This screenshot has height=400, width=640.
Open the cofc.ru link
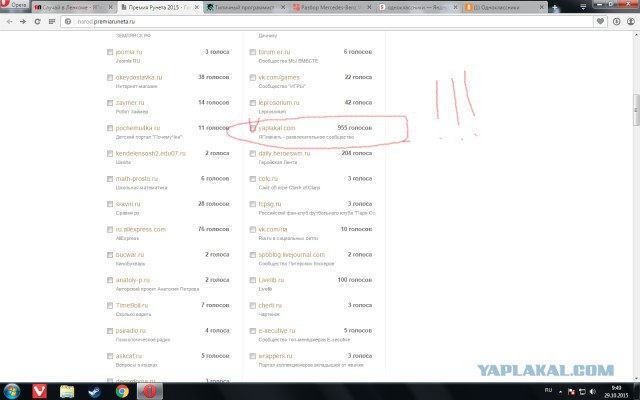click(x=268, y=178)
